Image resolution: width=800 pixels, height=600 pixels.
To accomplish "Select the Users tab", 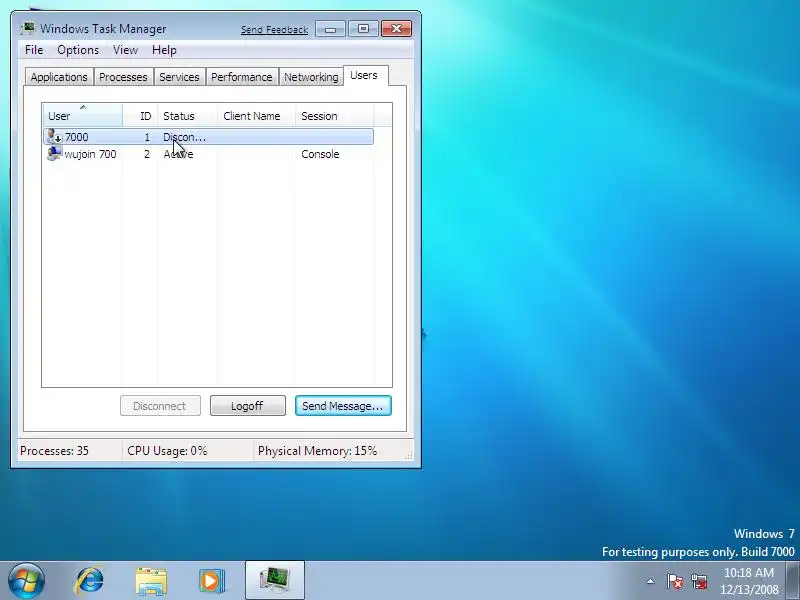I will [x=364, y=76].
